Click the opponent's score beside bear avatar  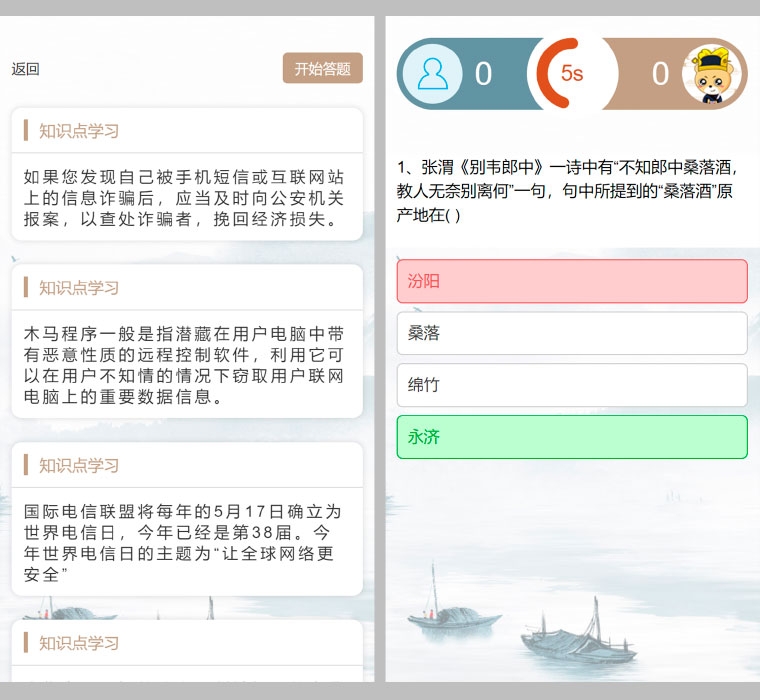coord(660,74)
